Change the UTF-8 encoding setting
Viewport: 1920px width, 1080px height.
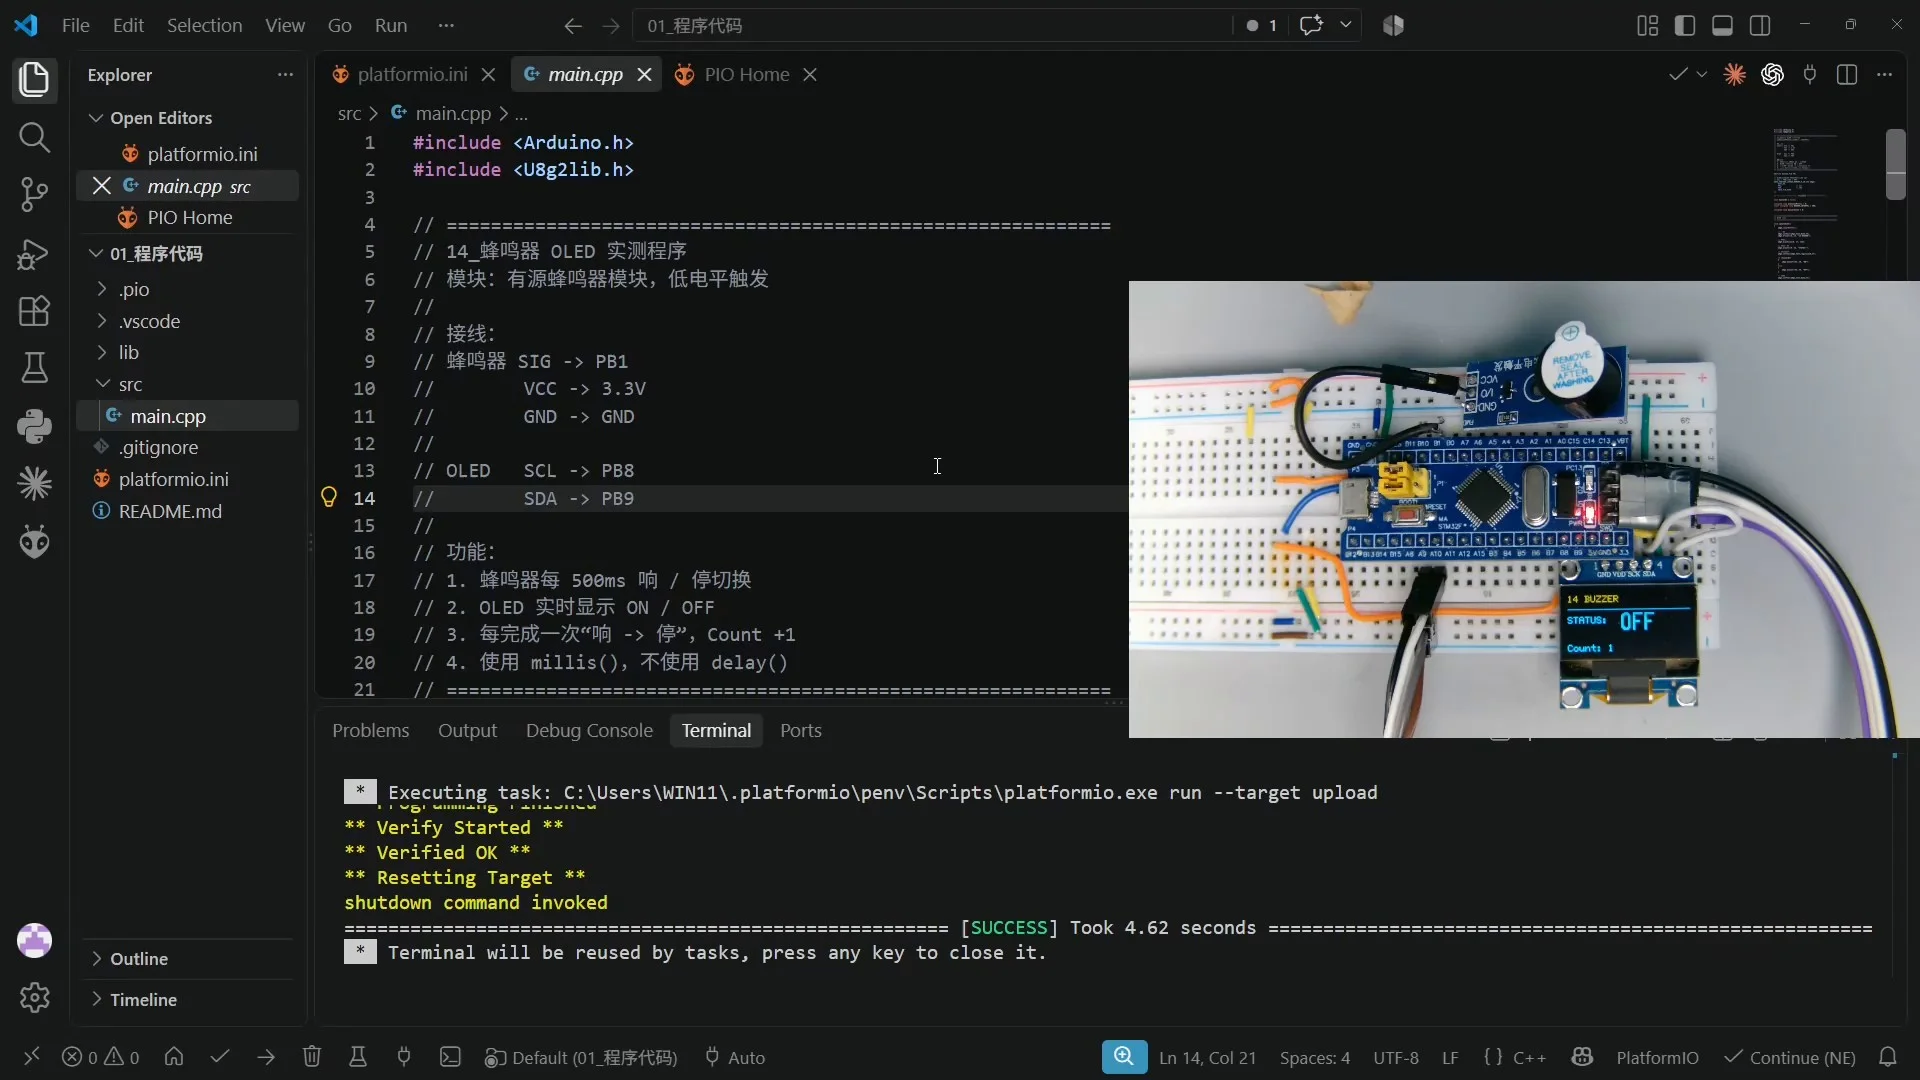pyautogui.click(x=1396, y=1057)
